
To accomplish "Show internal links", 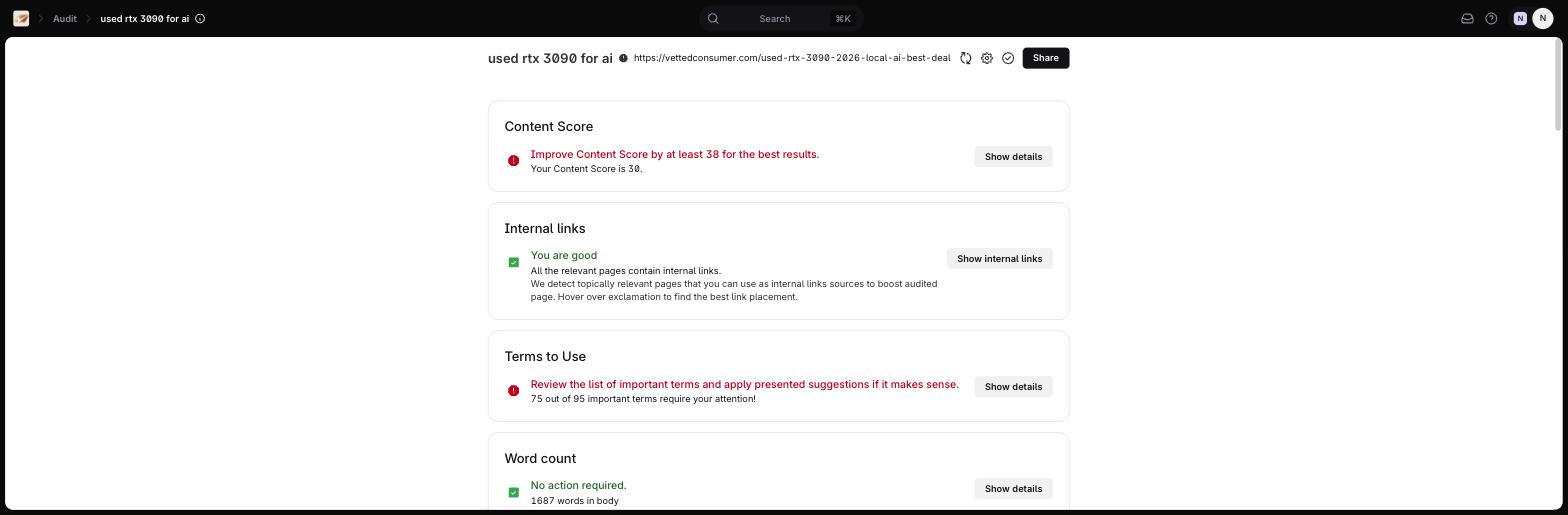I will pos(999,259).
